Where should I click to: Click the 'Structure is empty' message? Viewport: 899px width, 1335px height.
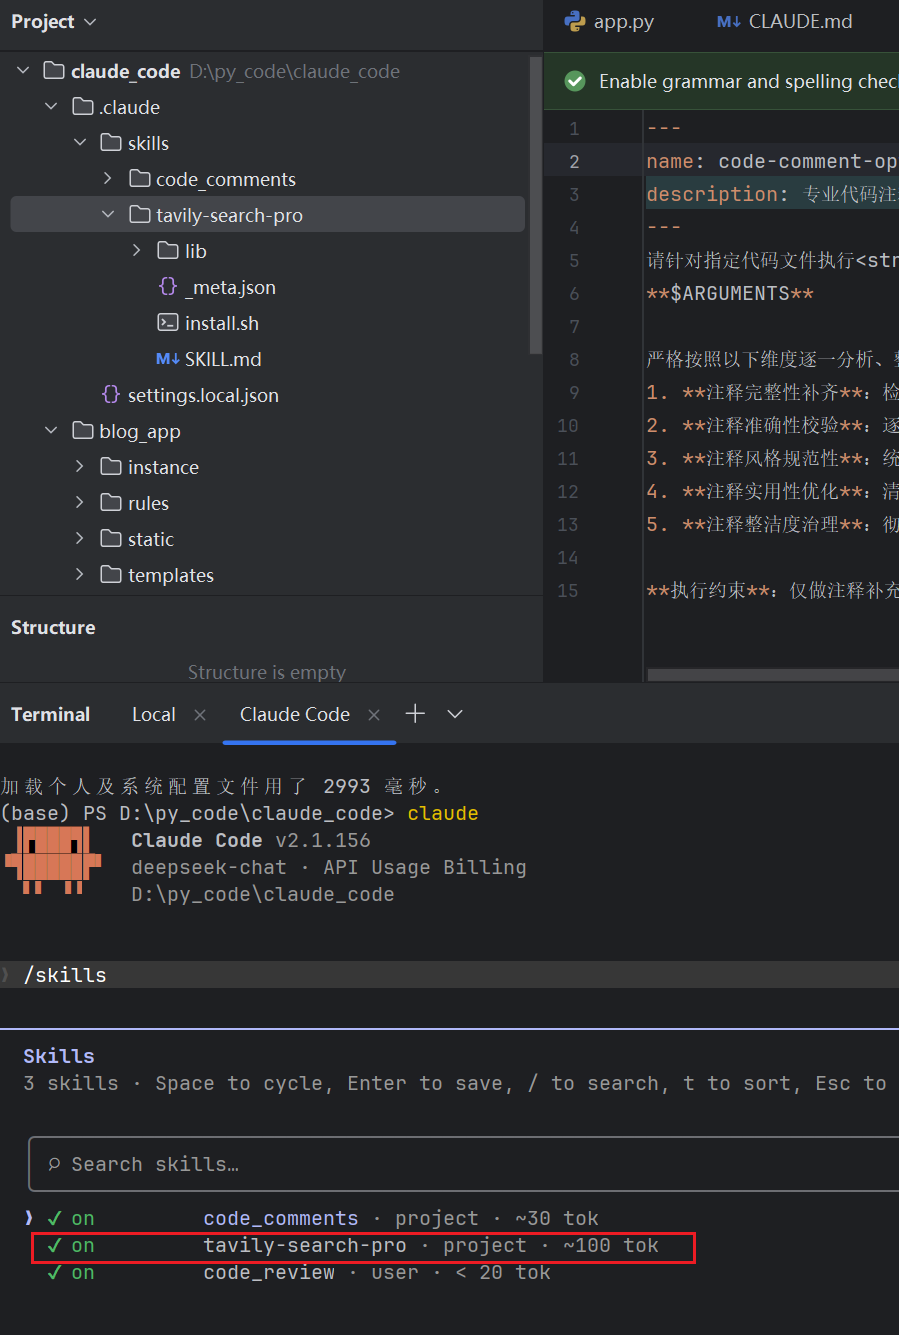[267, 672]
